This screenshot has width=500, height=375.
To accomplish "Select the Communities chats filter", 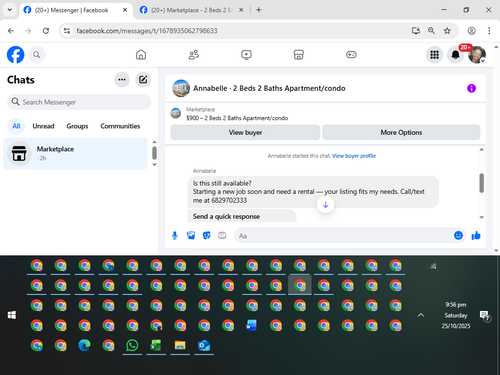I will point(120,126).
